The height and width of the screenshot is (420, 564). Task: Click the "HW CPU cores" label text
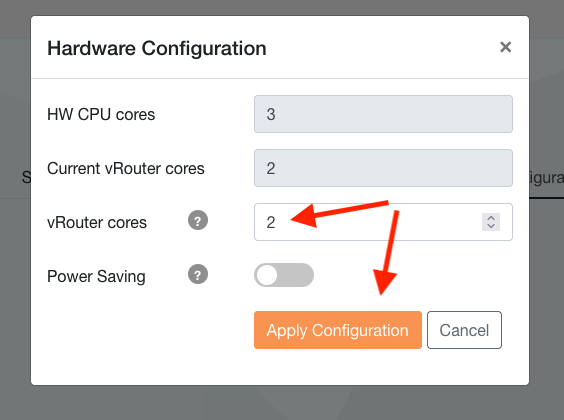[101, 114]
